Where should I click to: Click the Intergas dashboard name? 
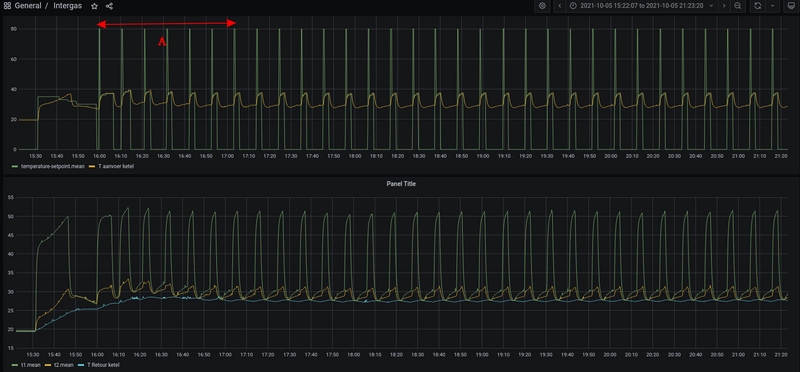click(67, 6)
